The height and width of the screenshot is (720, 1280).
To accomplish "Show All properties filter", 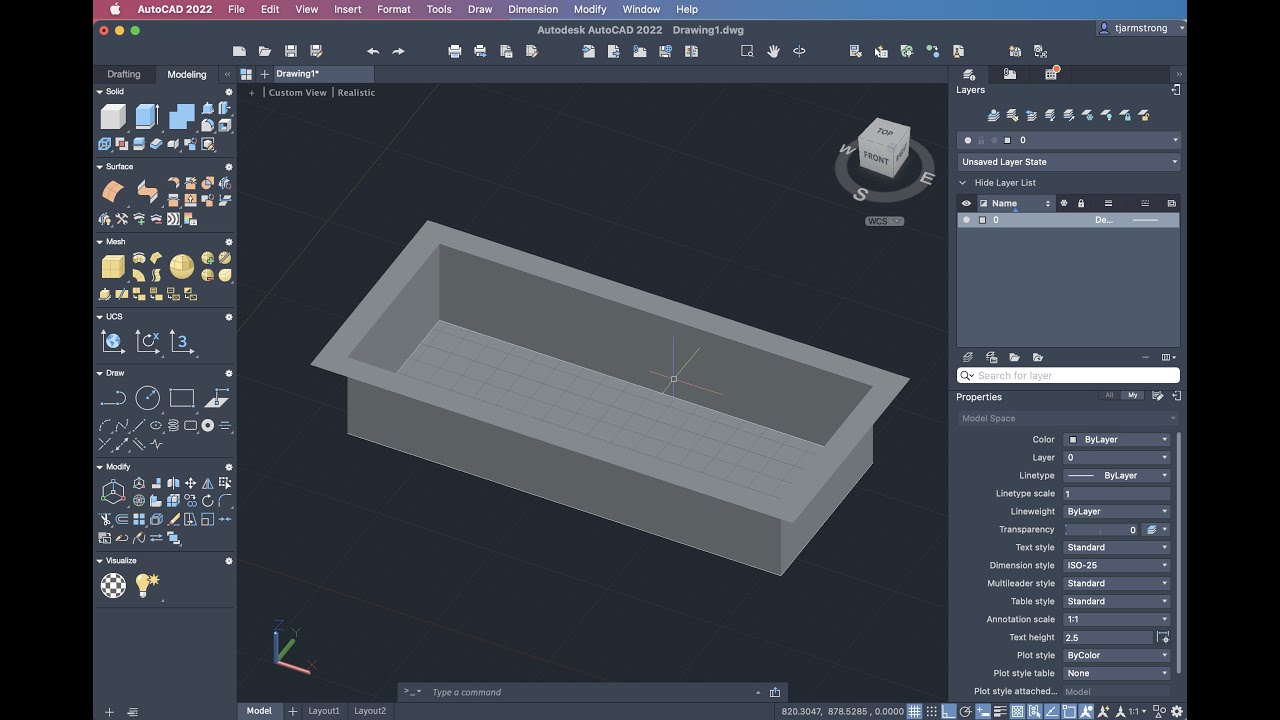I will click(1109, 396).
